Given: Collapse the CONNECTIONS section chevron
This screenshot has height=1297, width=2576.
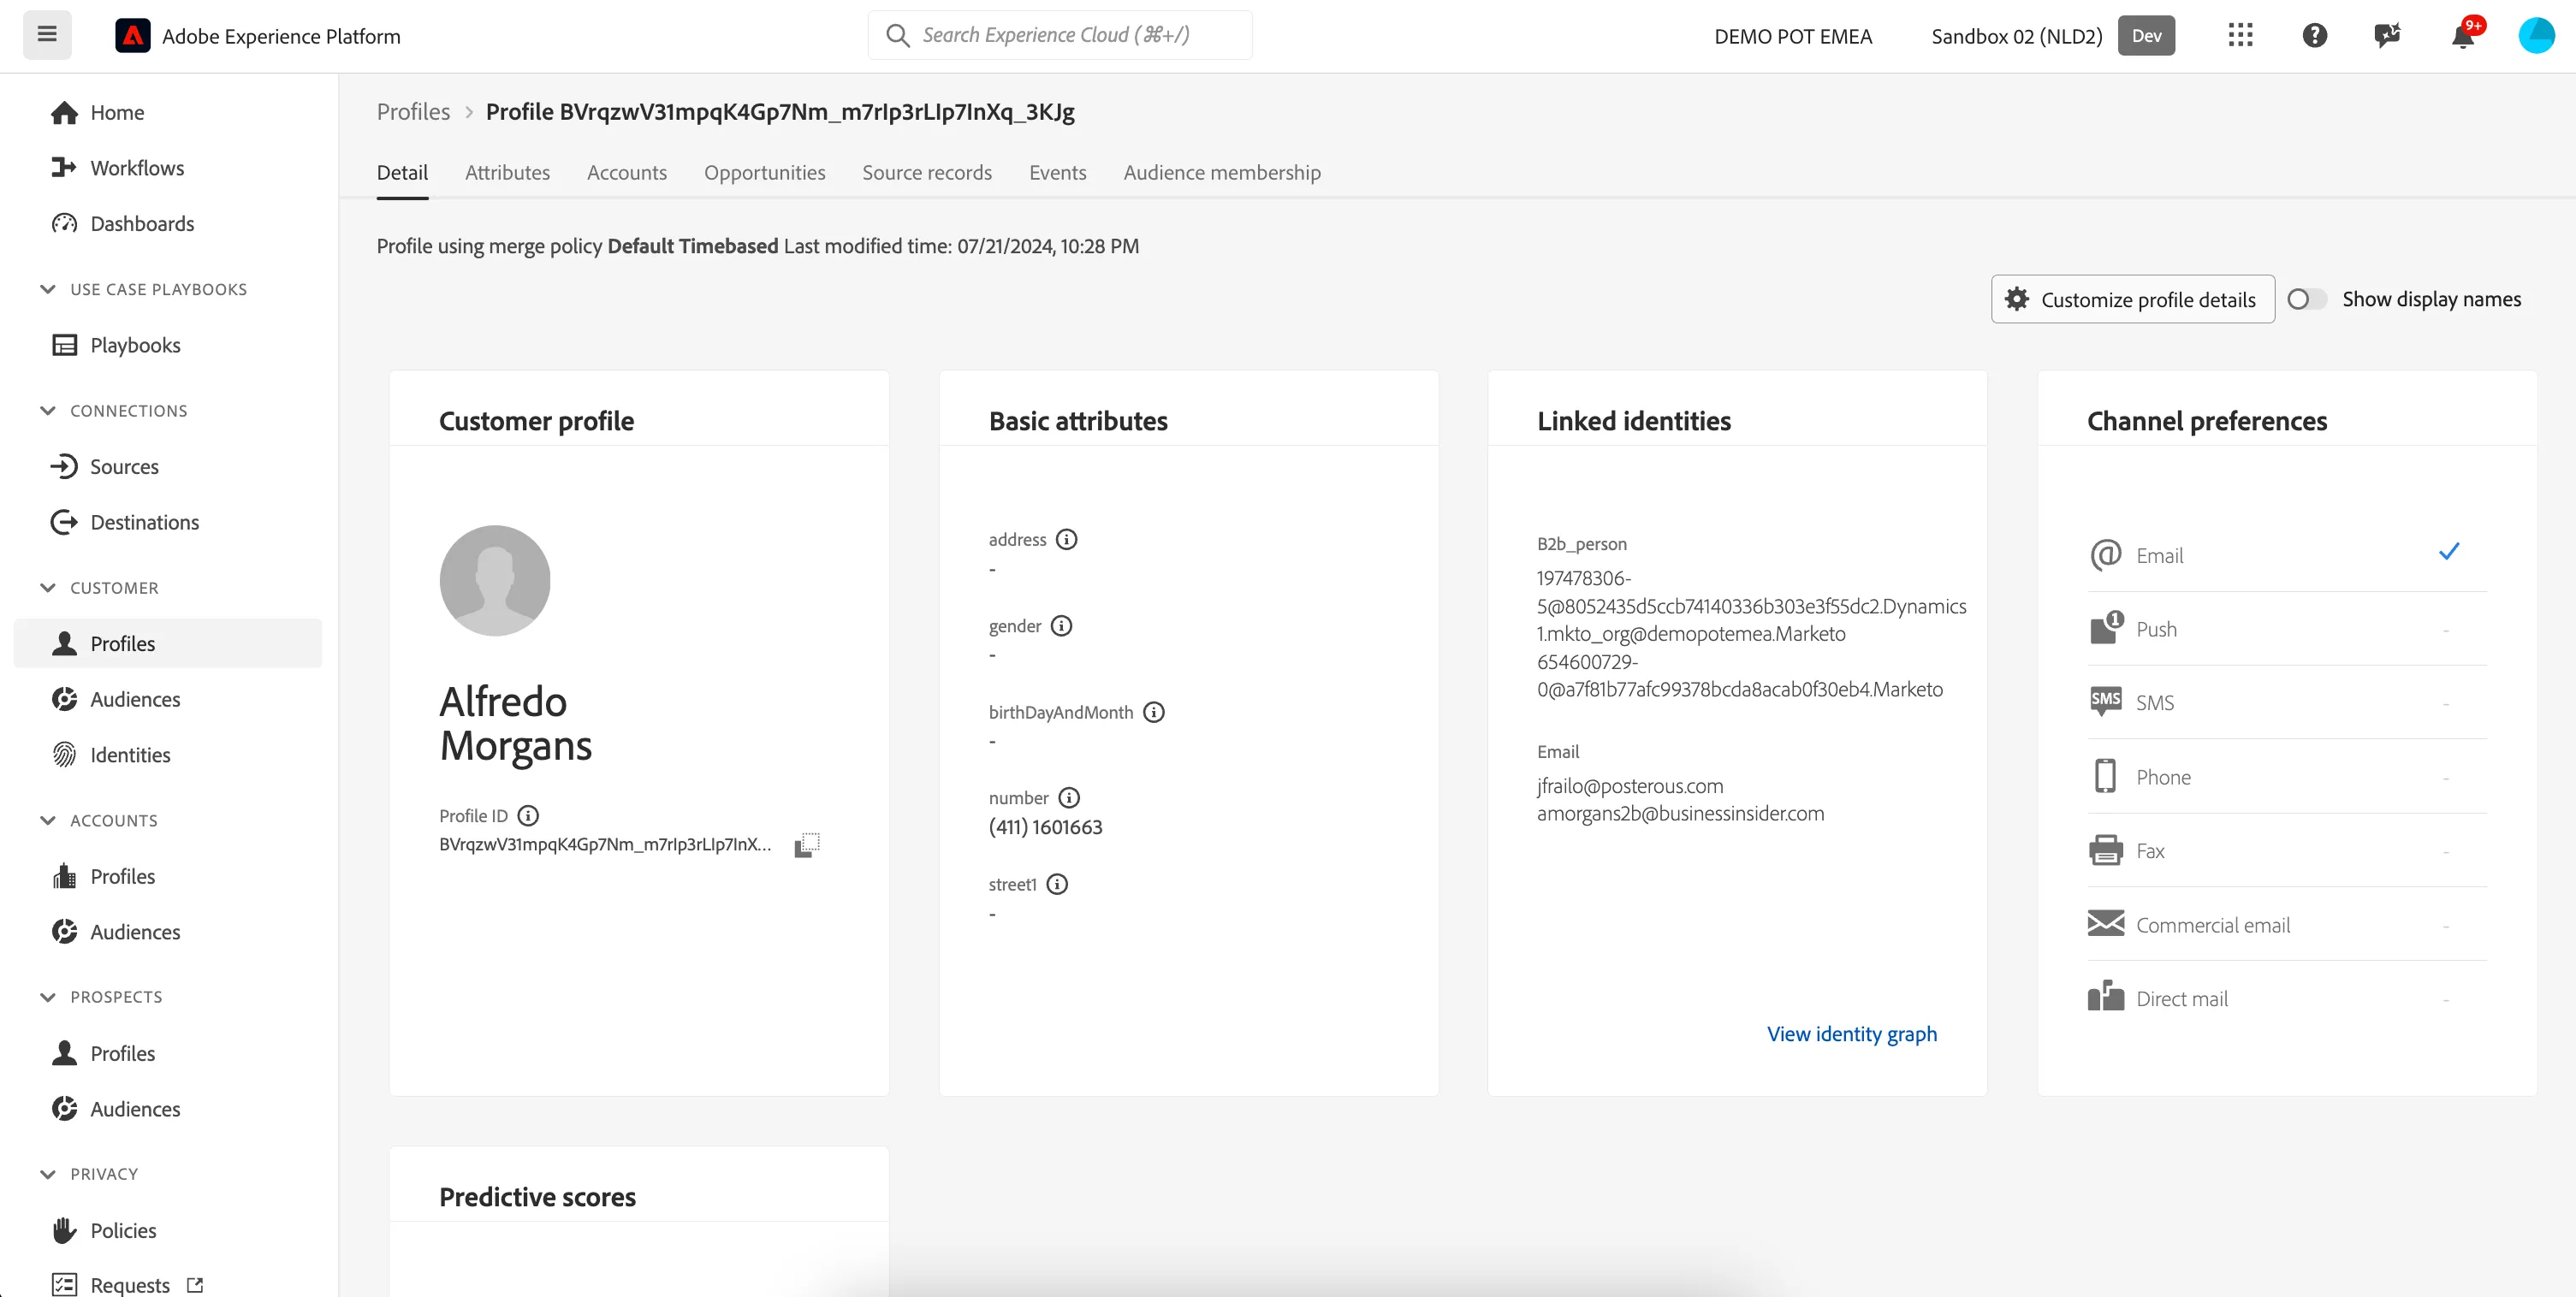Looking at the screenshot, I should (47, 411).
